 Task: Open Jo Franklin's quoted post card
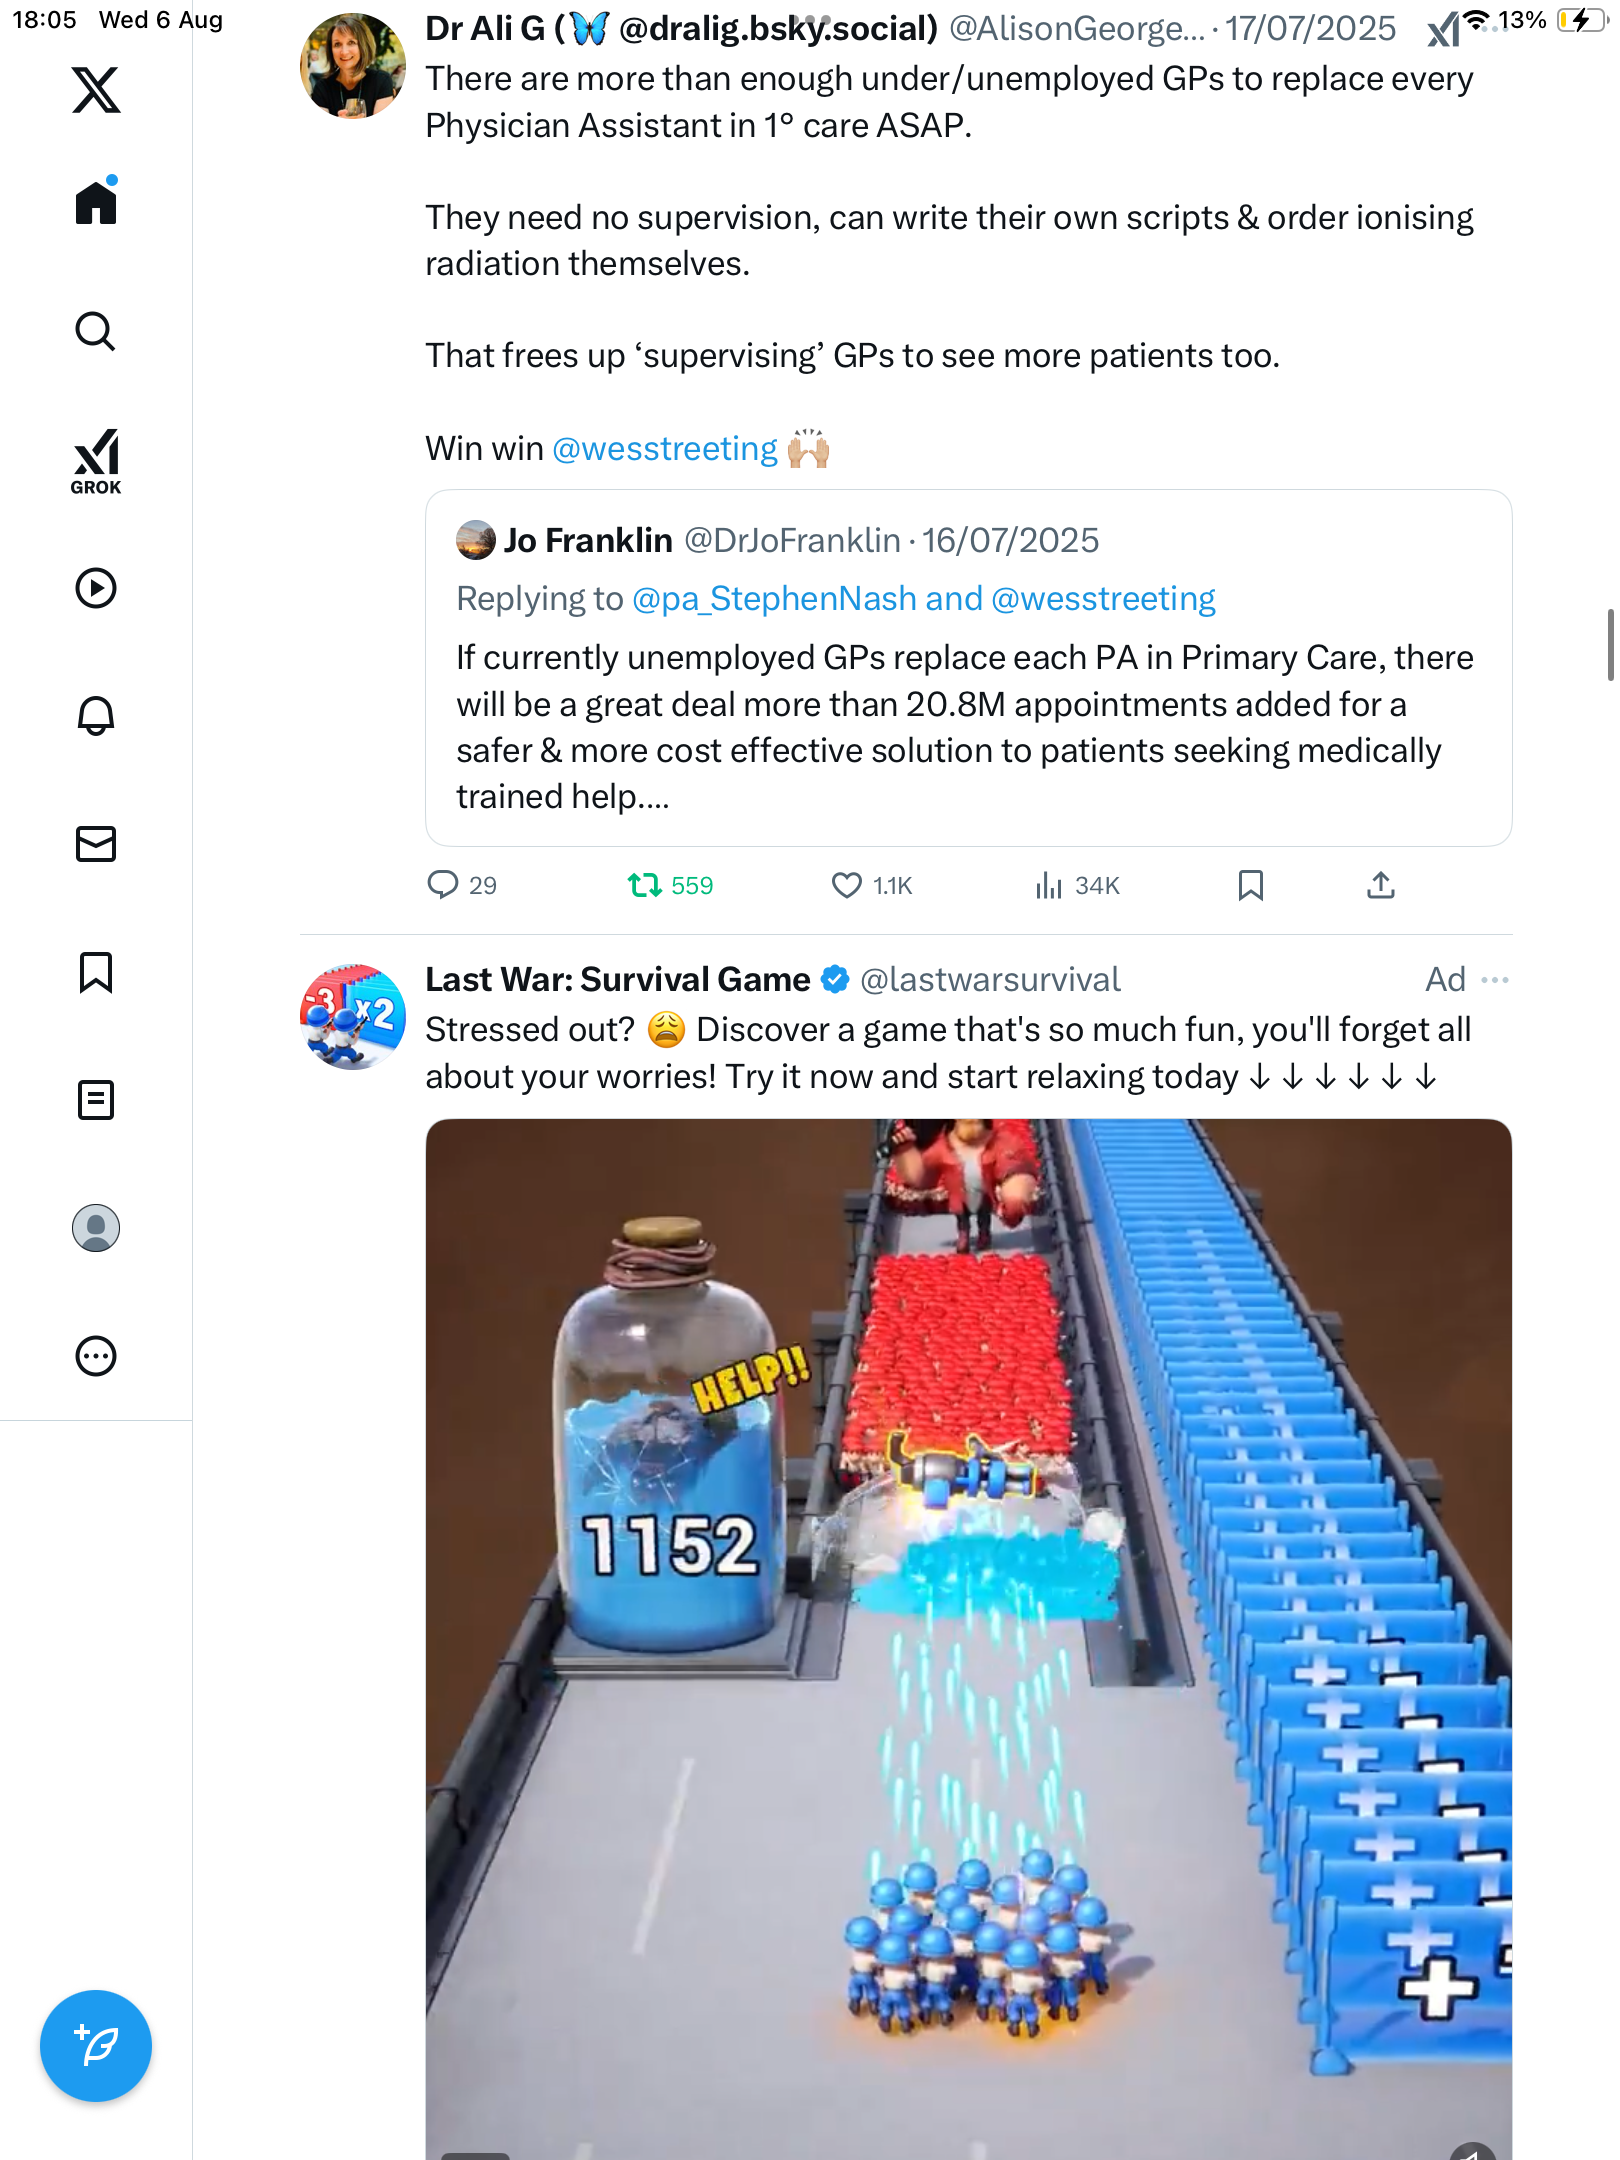pyautogui.click(x=968, y=727)
